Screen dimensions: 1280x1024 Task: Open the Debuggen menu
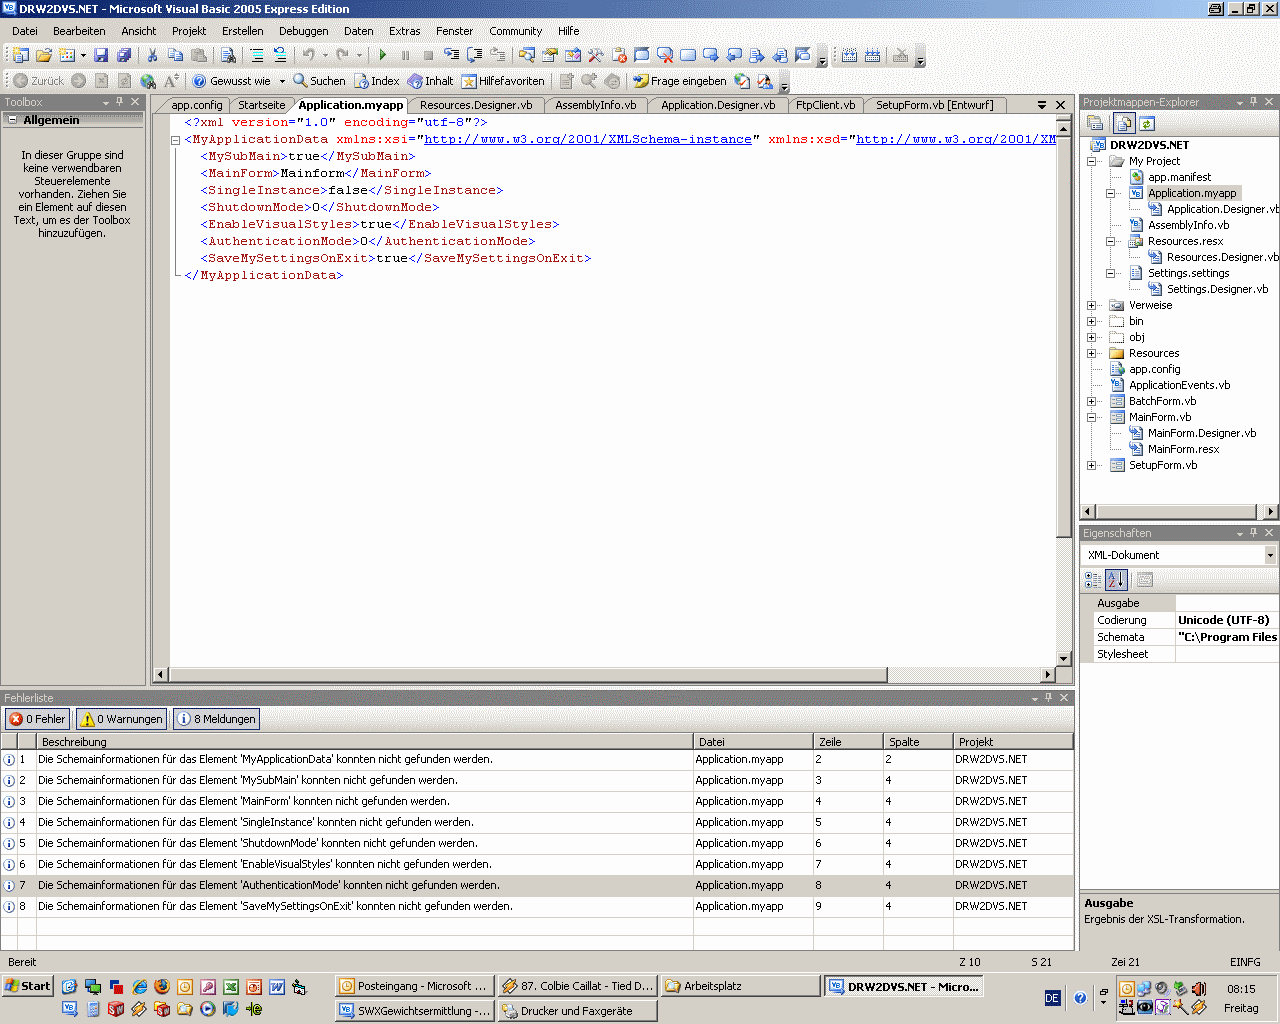click(x=303, y=31)
